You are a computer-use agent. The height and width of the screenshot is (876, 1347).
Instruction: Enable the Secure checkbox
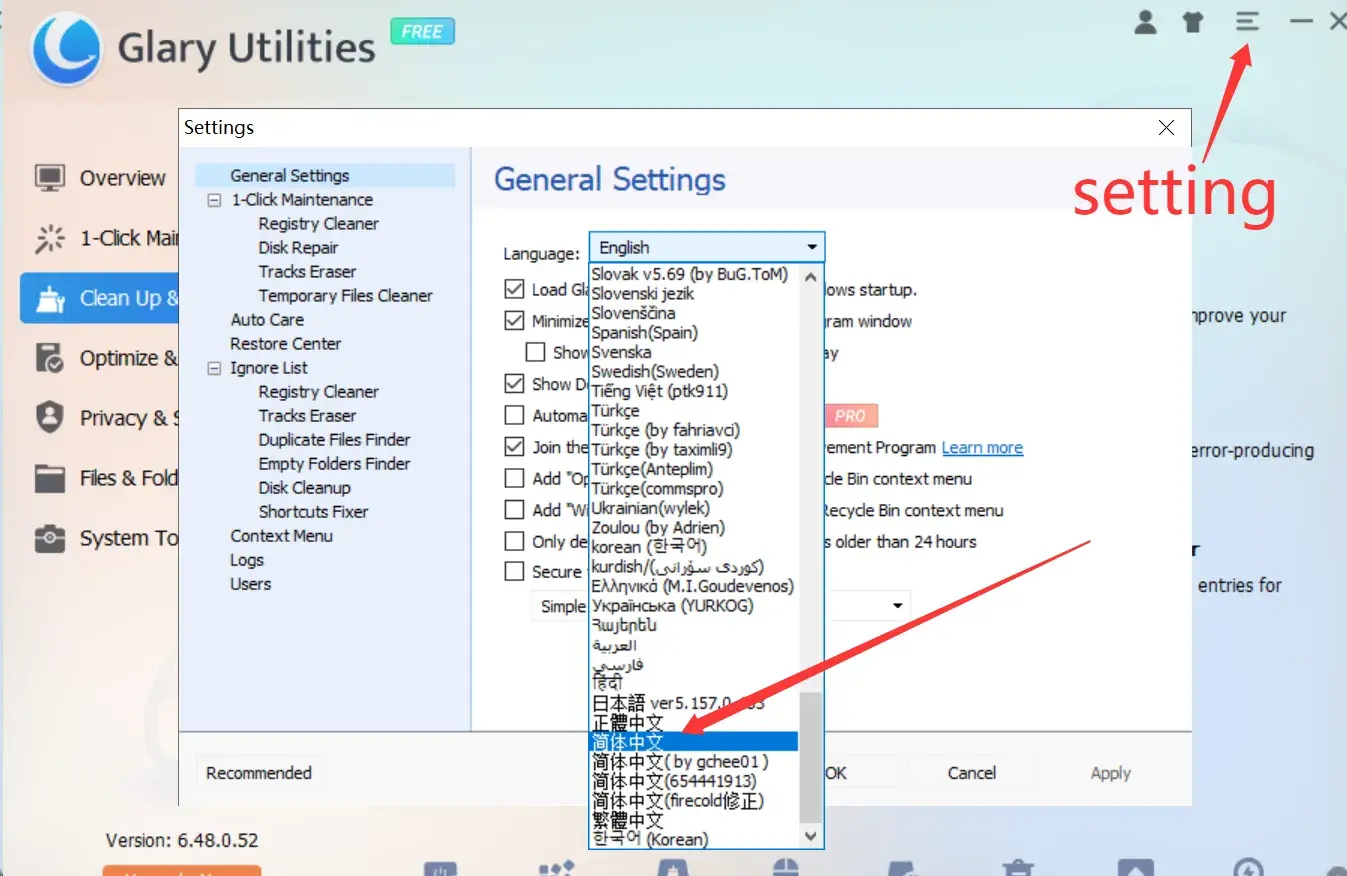pyautogui.click(x=514, y=571)
